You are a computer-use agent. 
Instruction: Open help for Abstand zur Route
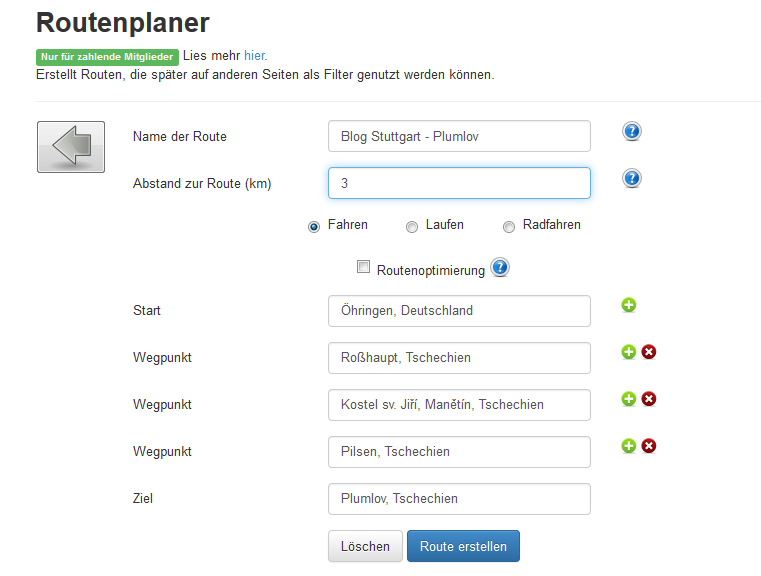[631, 179]
